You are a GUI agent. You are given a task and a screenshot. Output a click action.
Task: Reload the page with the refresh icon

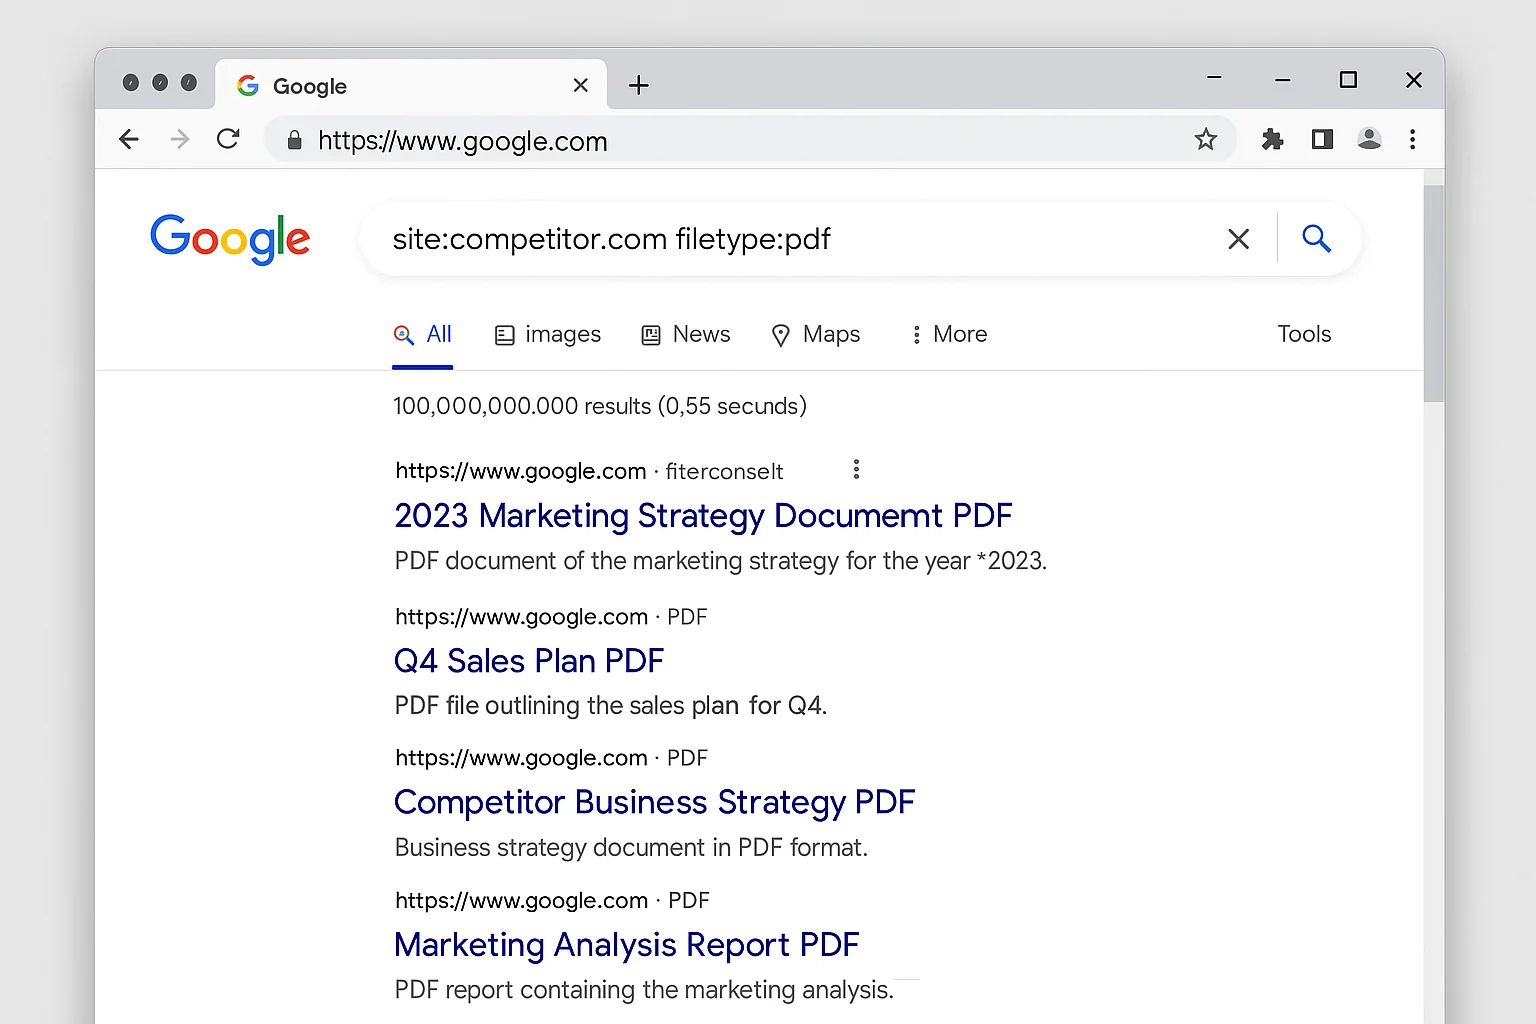[x=228, y=139]
